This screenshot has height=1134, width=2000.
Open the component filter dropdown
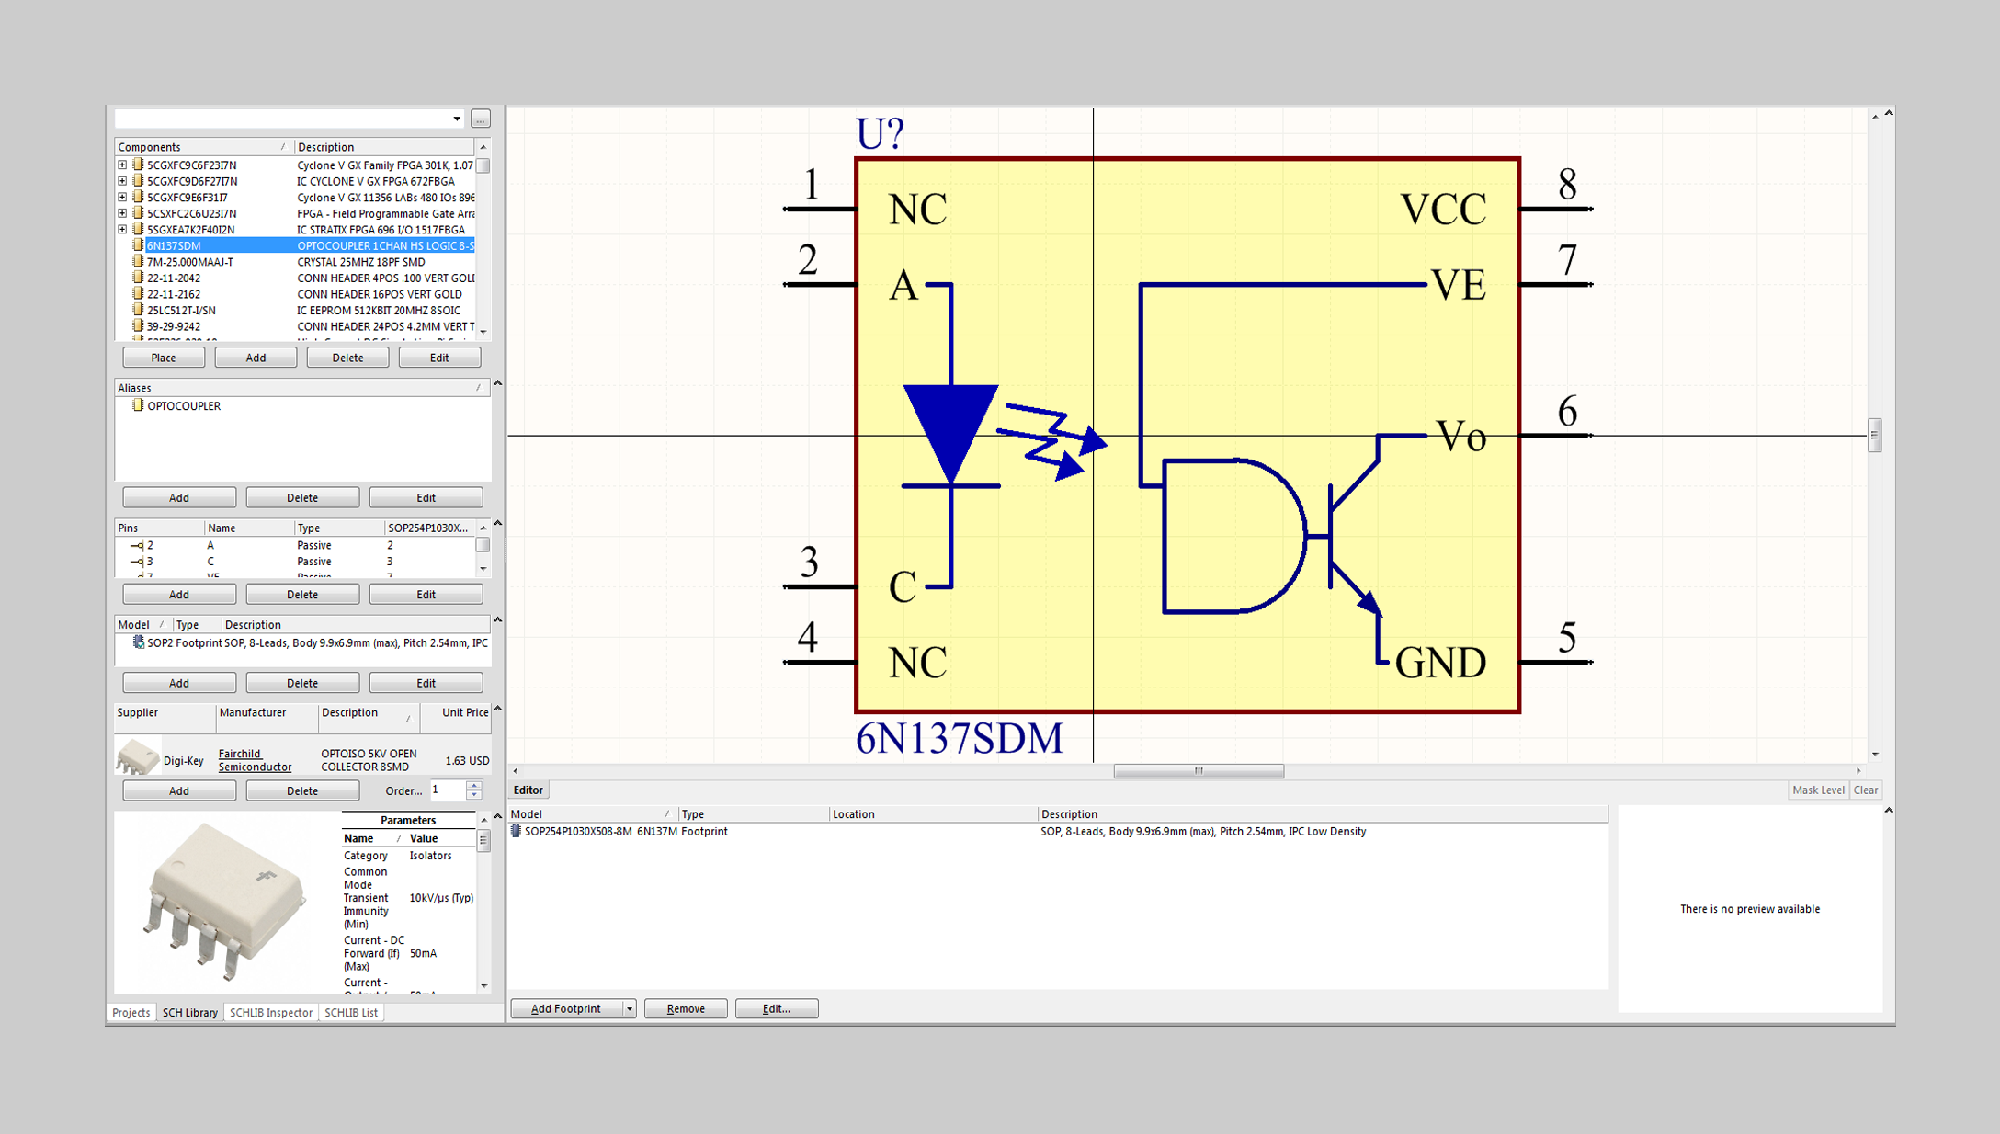[x=457, y=119]
